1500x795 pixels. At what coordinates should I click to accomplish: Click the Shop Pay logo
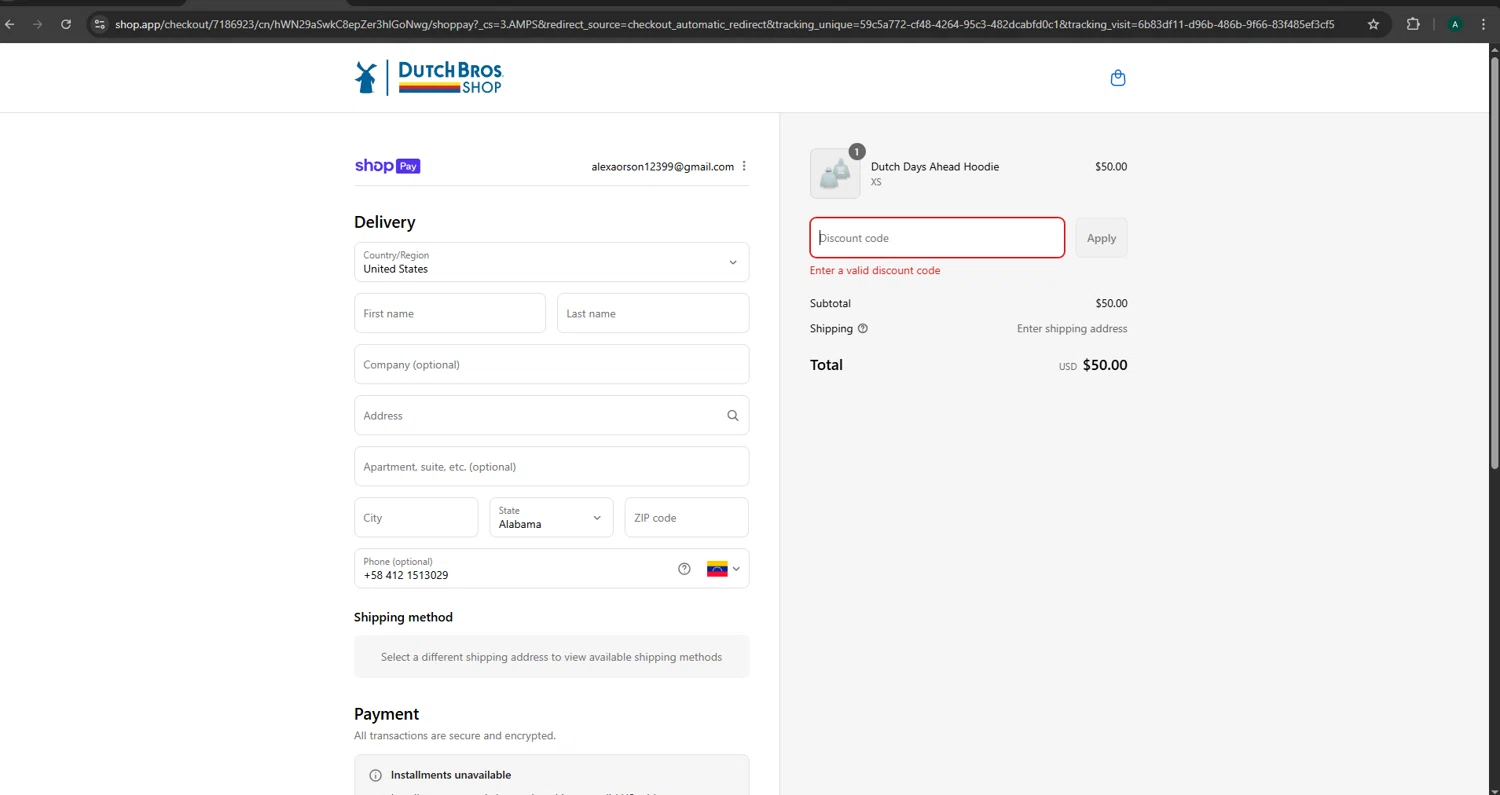tap(387, 166)
